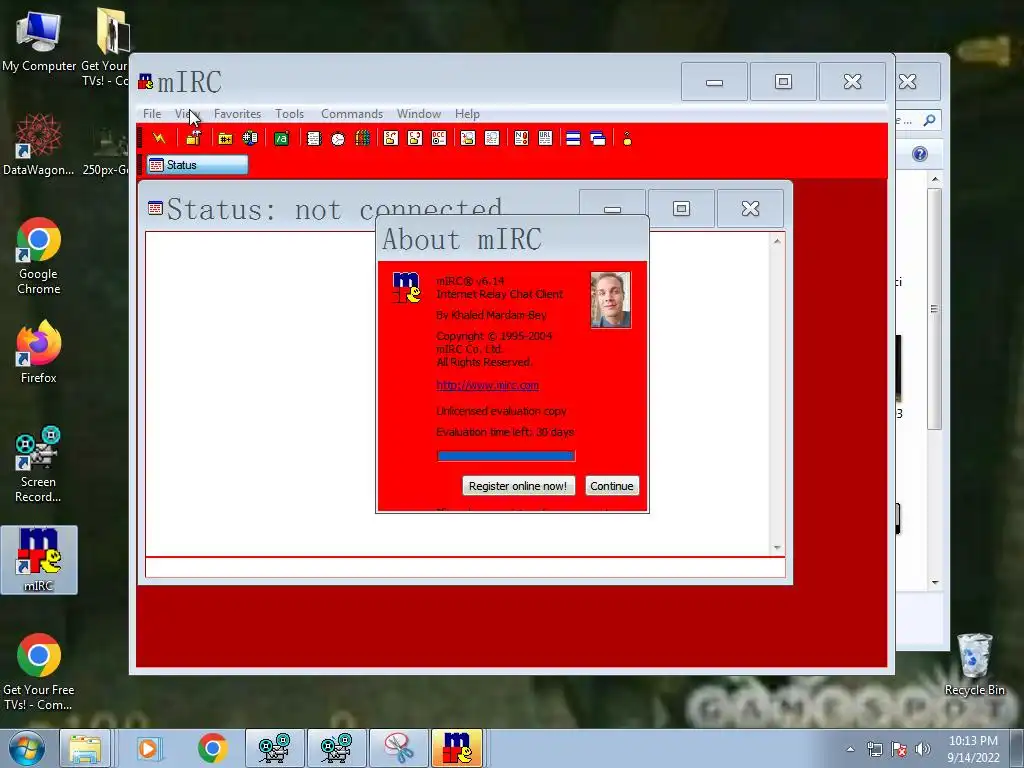Click the Connect lightning bolt toolbar icon
The height and width of the screenshot is (768, 1024).
pyautogui.click(x=159, y=138)
